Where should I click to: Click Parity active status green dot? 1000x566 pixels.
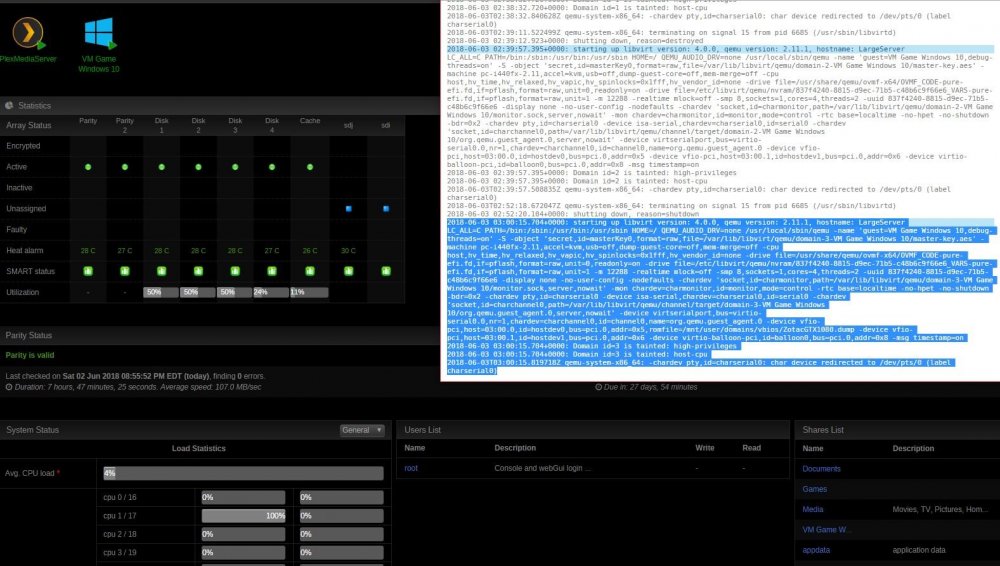coord(88,167)
